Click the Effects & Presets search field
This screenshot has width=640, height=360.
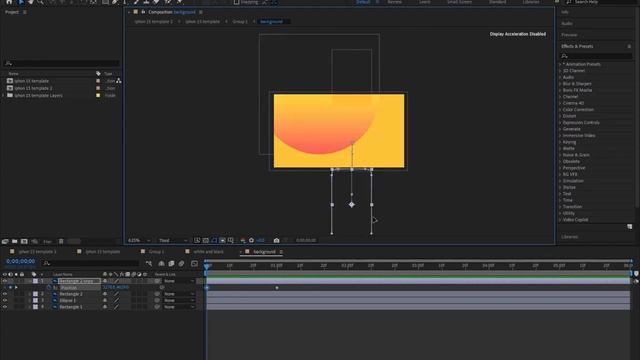pyautogui.click(x=596, y=56)
